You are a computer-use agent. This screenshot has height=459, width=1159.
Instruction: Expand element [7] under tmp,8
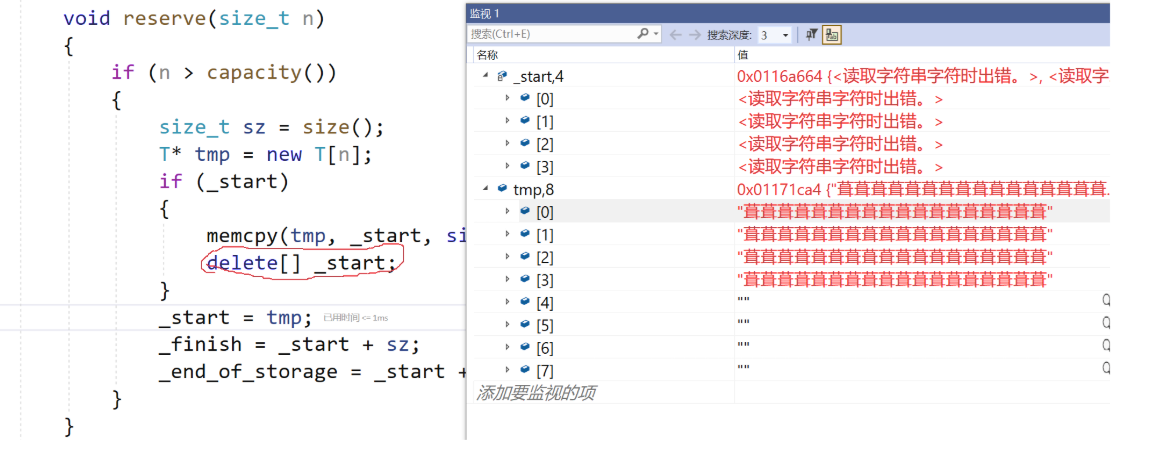(x=507, y=370)
